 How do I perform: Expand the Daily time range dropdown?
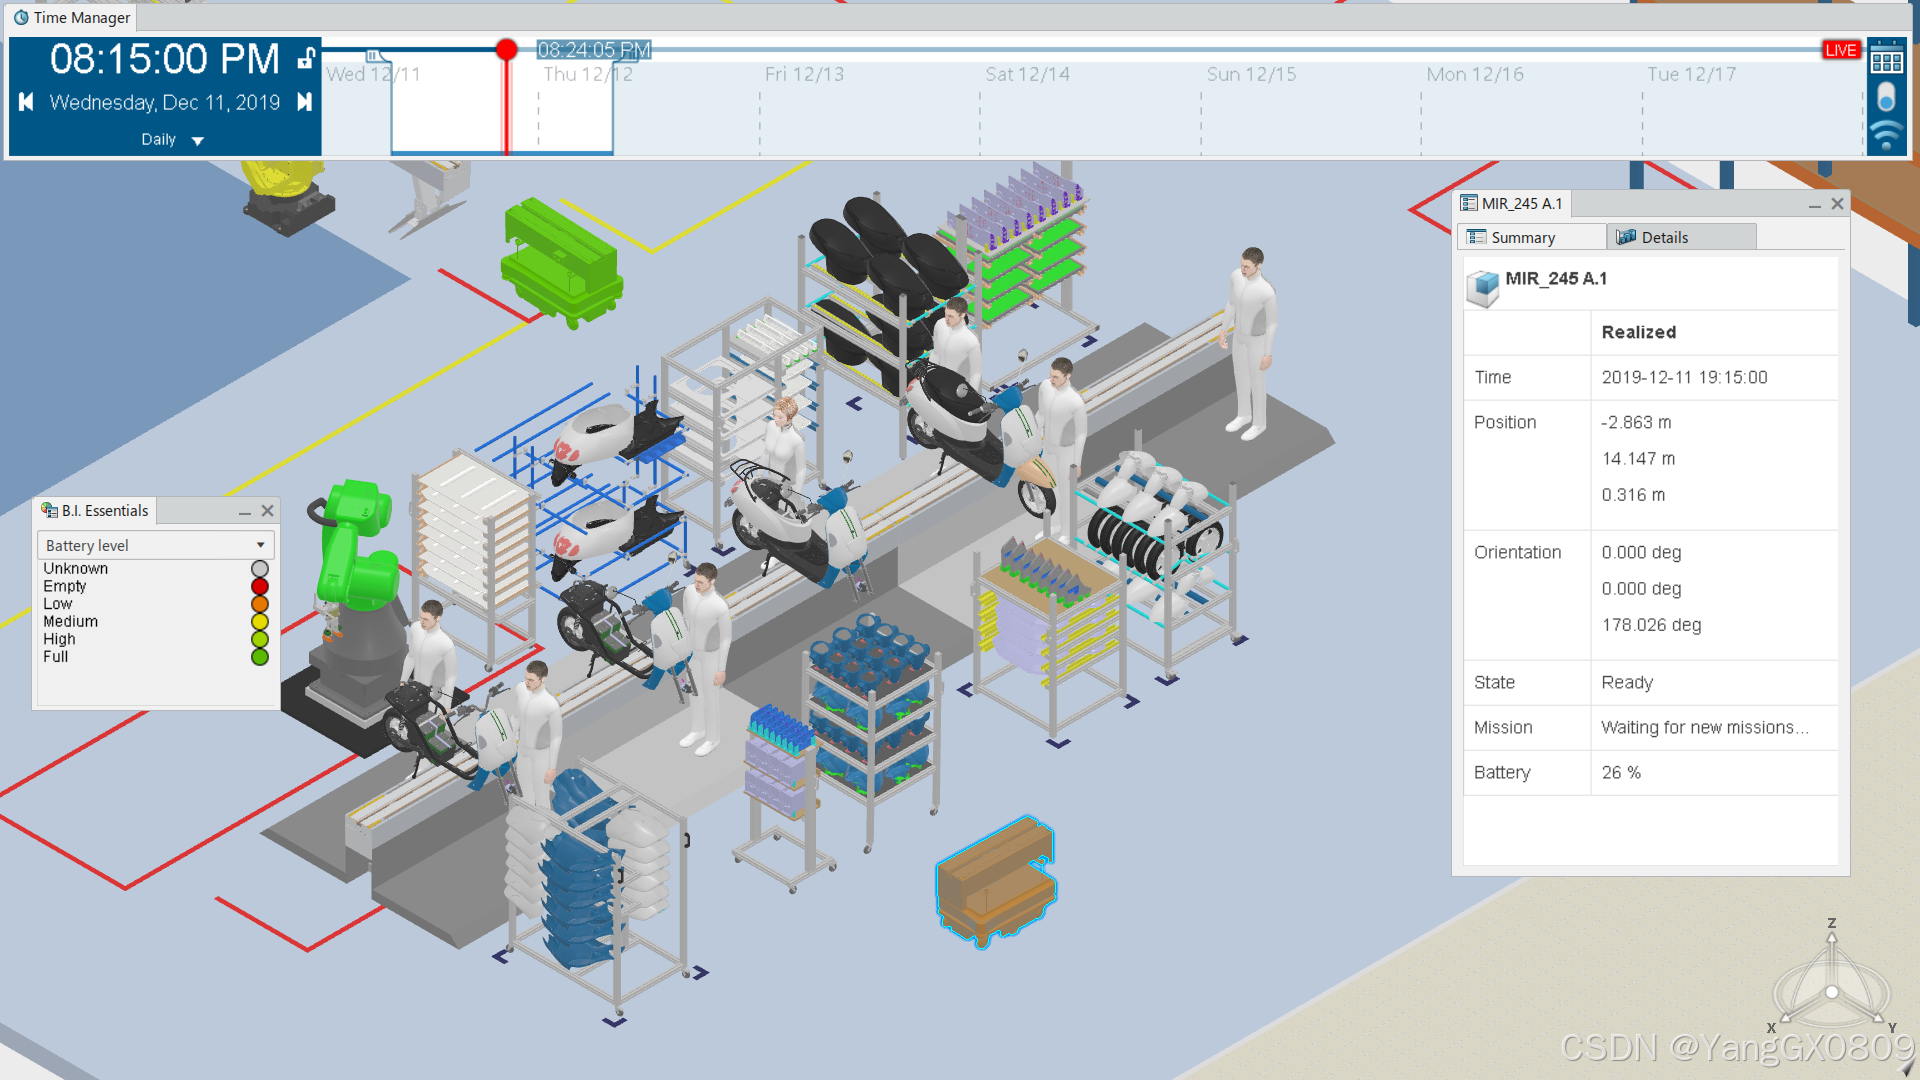coord(197,141)
